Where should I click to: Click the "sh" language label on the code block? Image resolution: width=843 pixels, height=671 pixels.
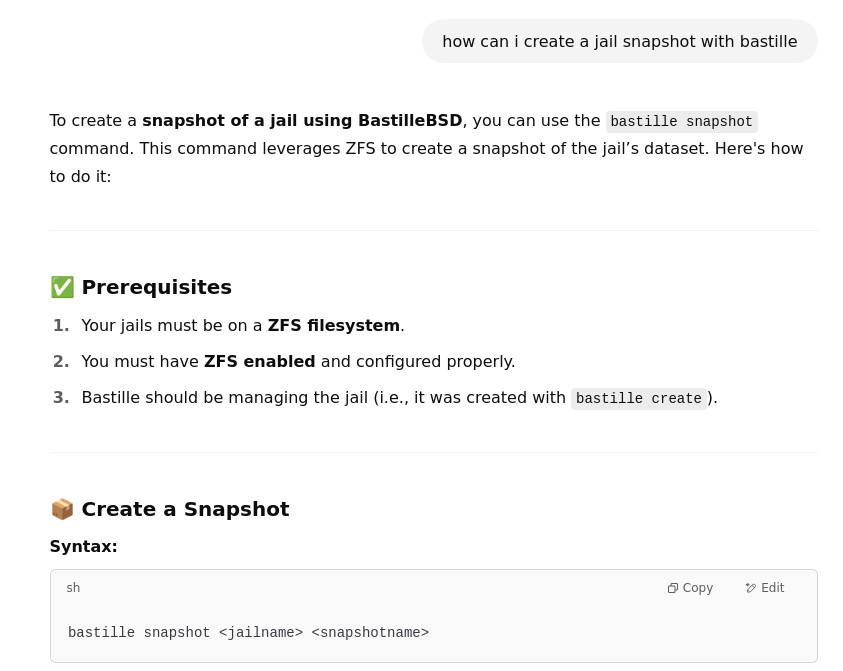point(73,588)
